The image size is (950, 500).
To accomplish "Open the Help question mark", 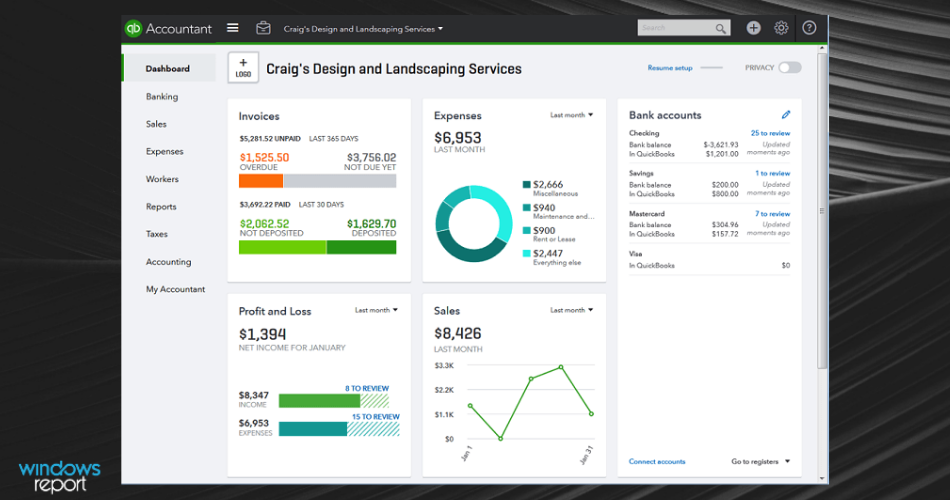I will (809, 28).
